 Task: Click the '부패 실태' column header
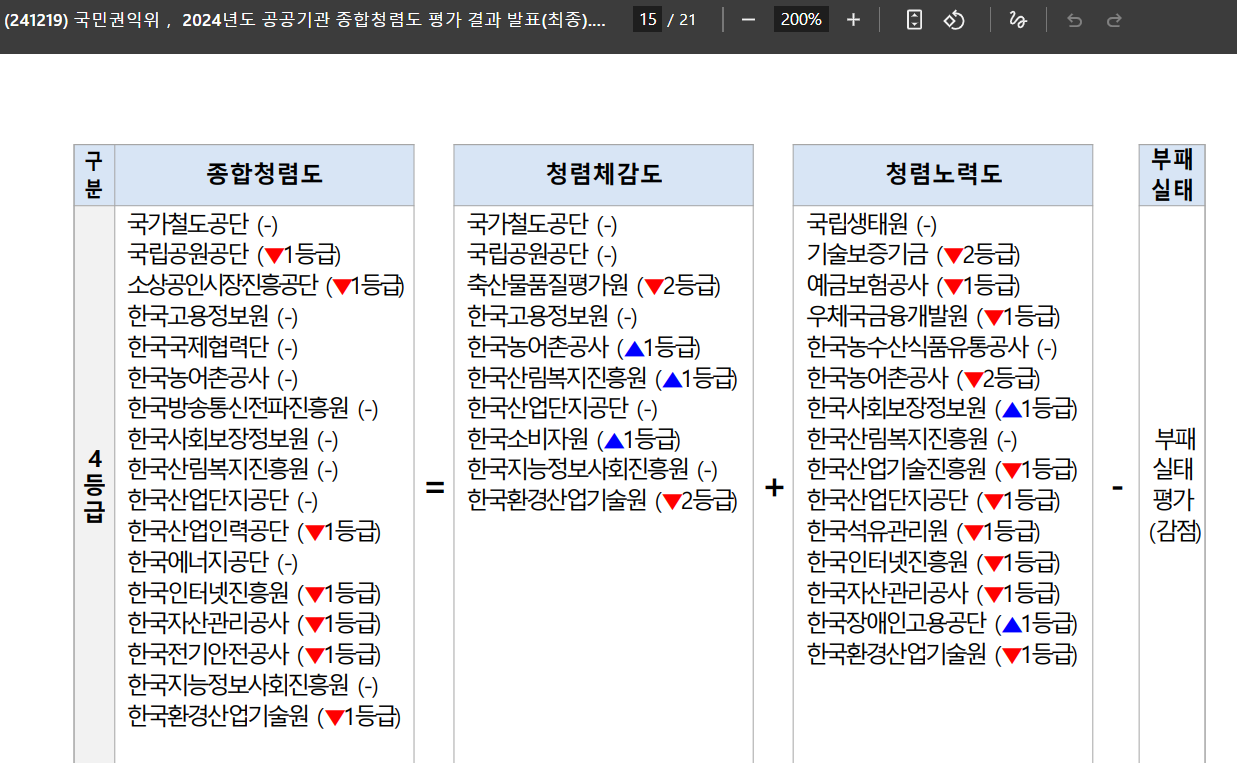pos(1172,175)
